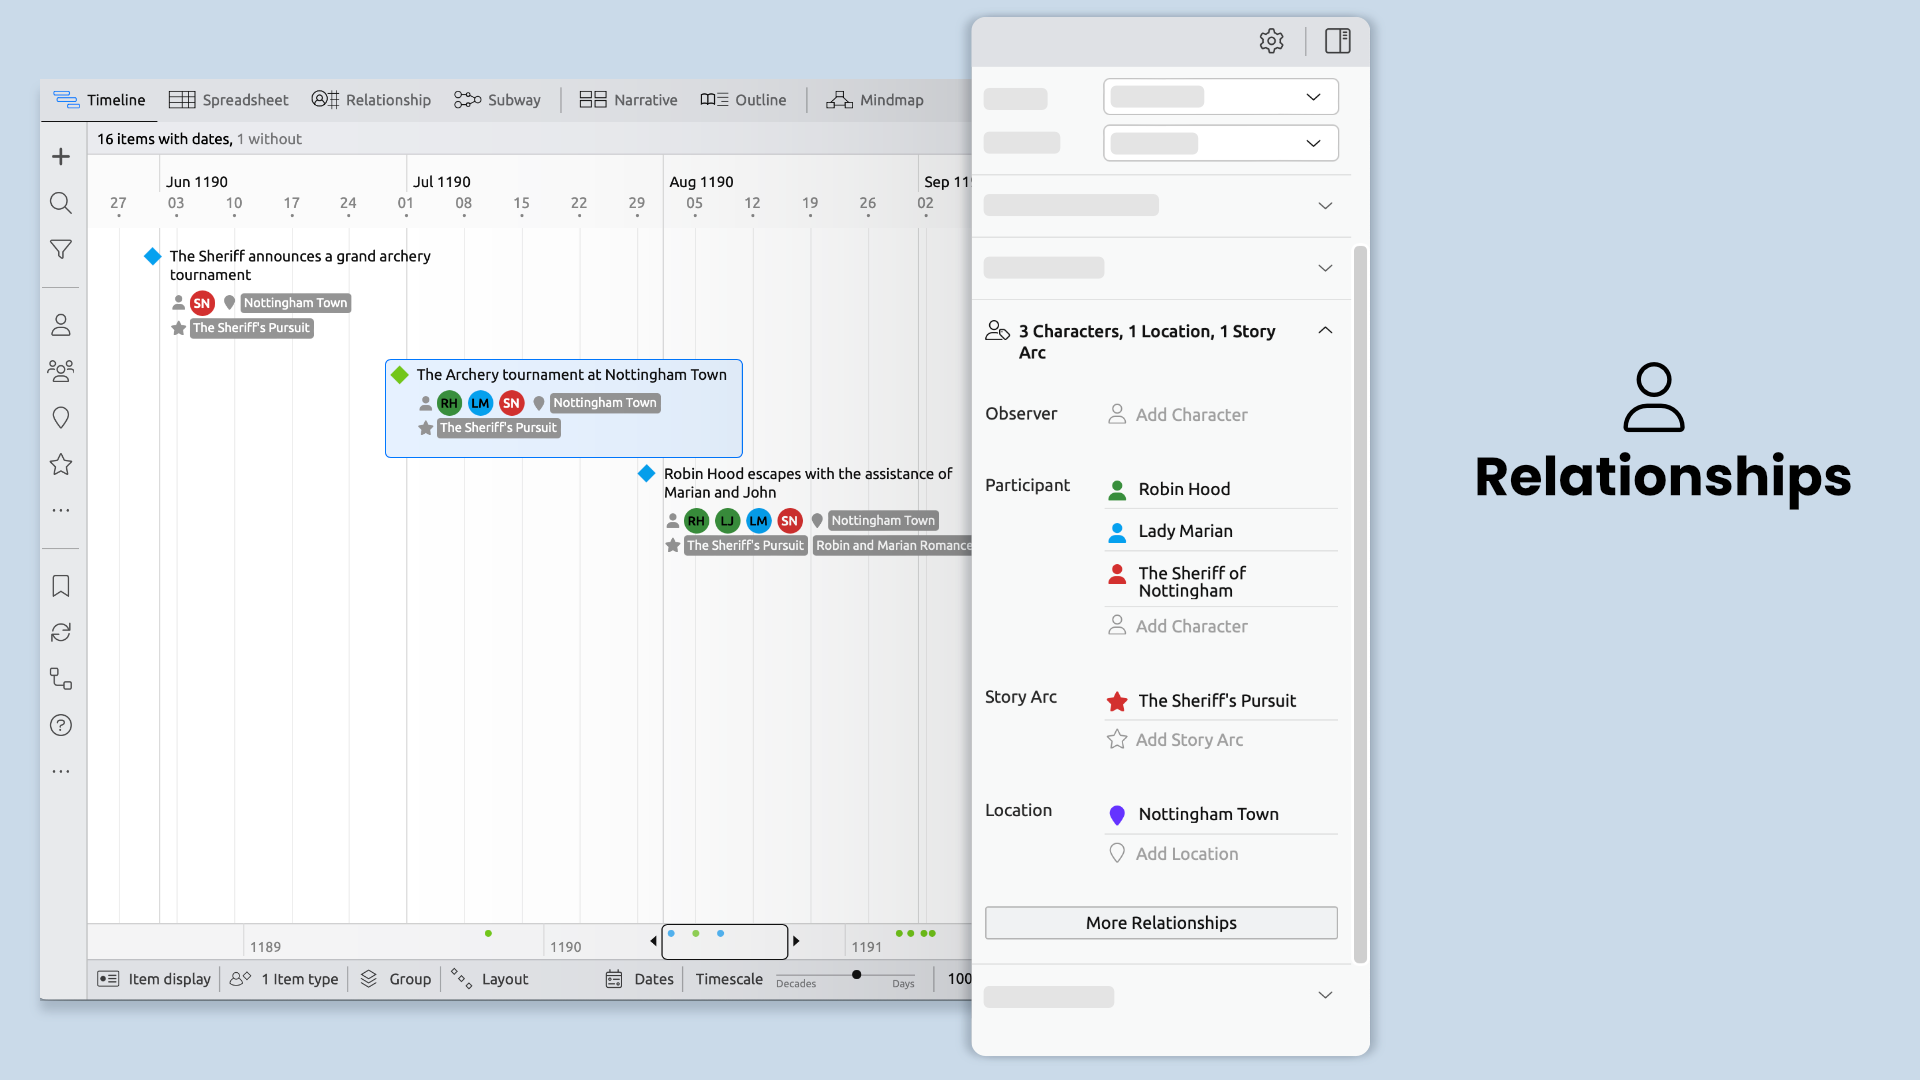1920x1080 pixels.
Task: Open the bookmark sidebar icon
Action: click(x=61, y=586)
